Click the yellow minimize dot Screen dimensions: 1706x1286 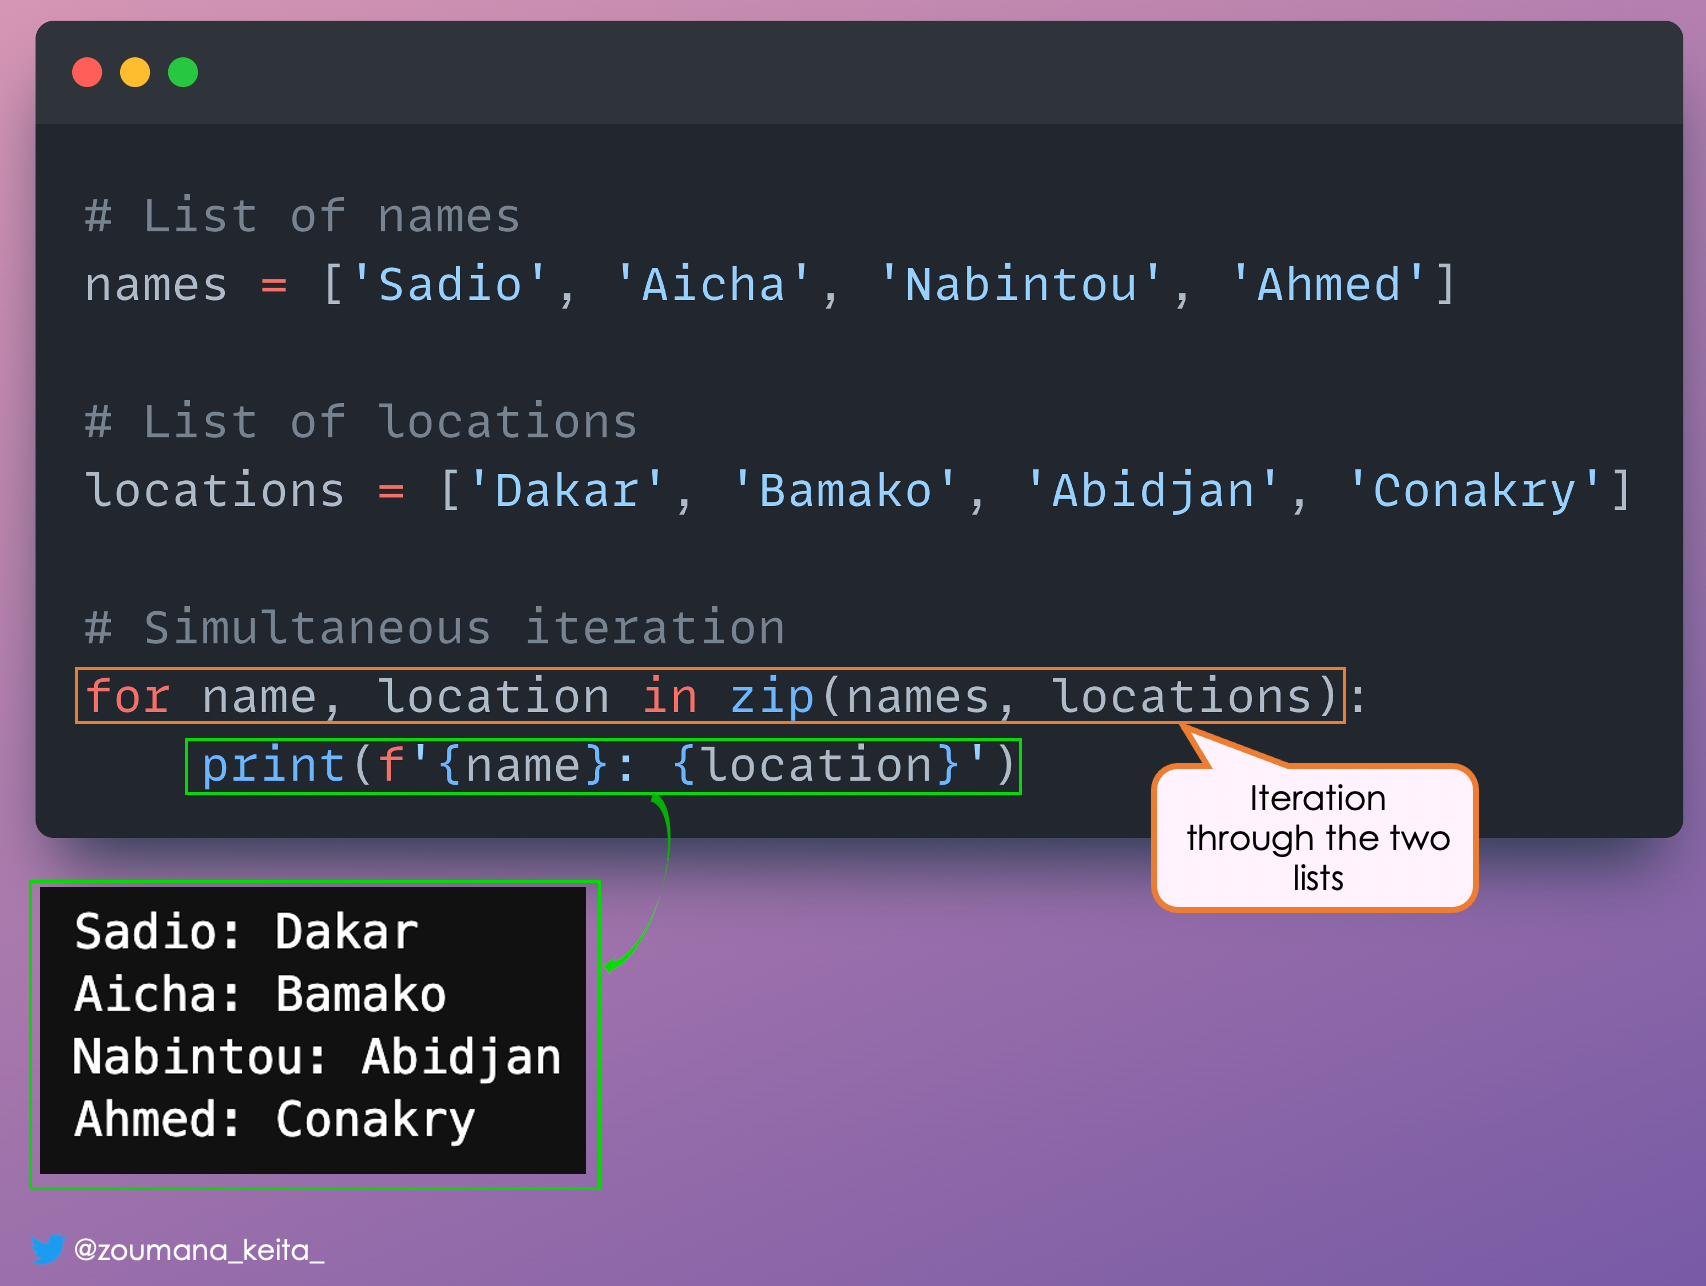pos(135,73)
